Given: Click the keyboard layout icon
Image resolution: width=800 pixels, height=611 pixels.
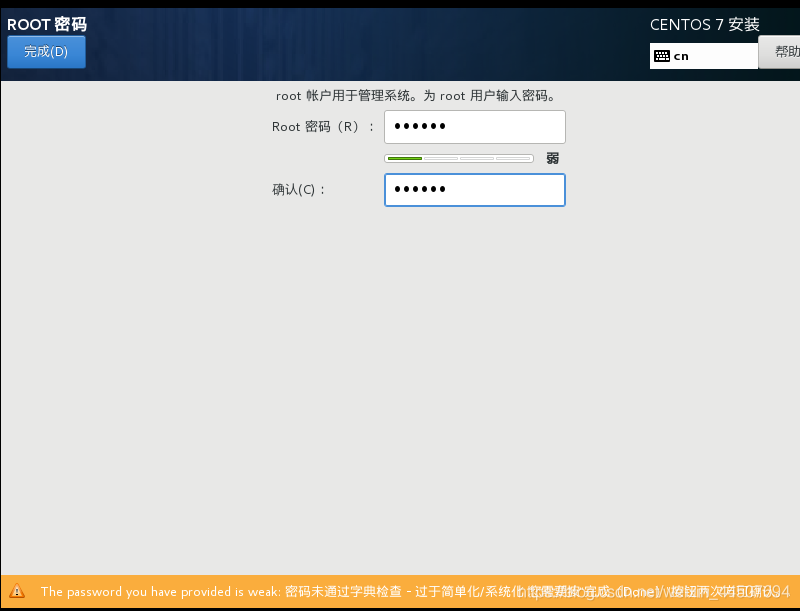Looking at the screenshot, I should coord(662,56).
